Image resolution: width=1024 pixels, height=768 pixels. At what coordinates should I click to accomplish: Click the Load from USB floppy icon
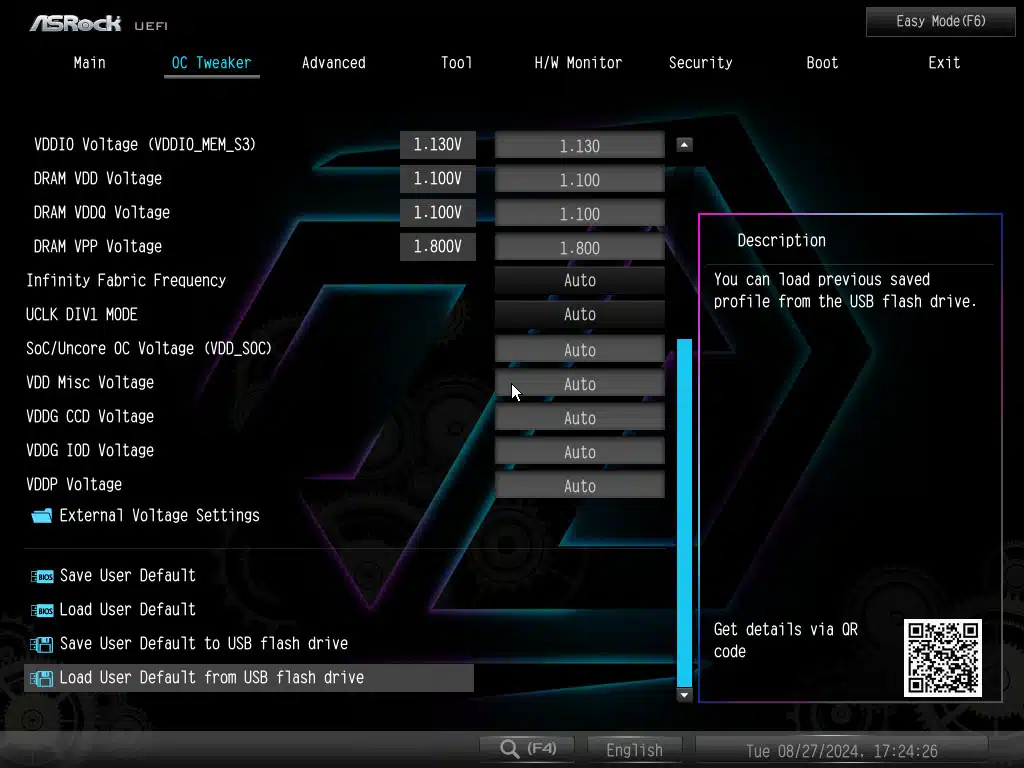pos(42,678)
